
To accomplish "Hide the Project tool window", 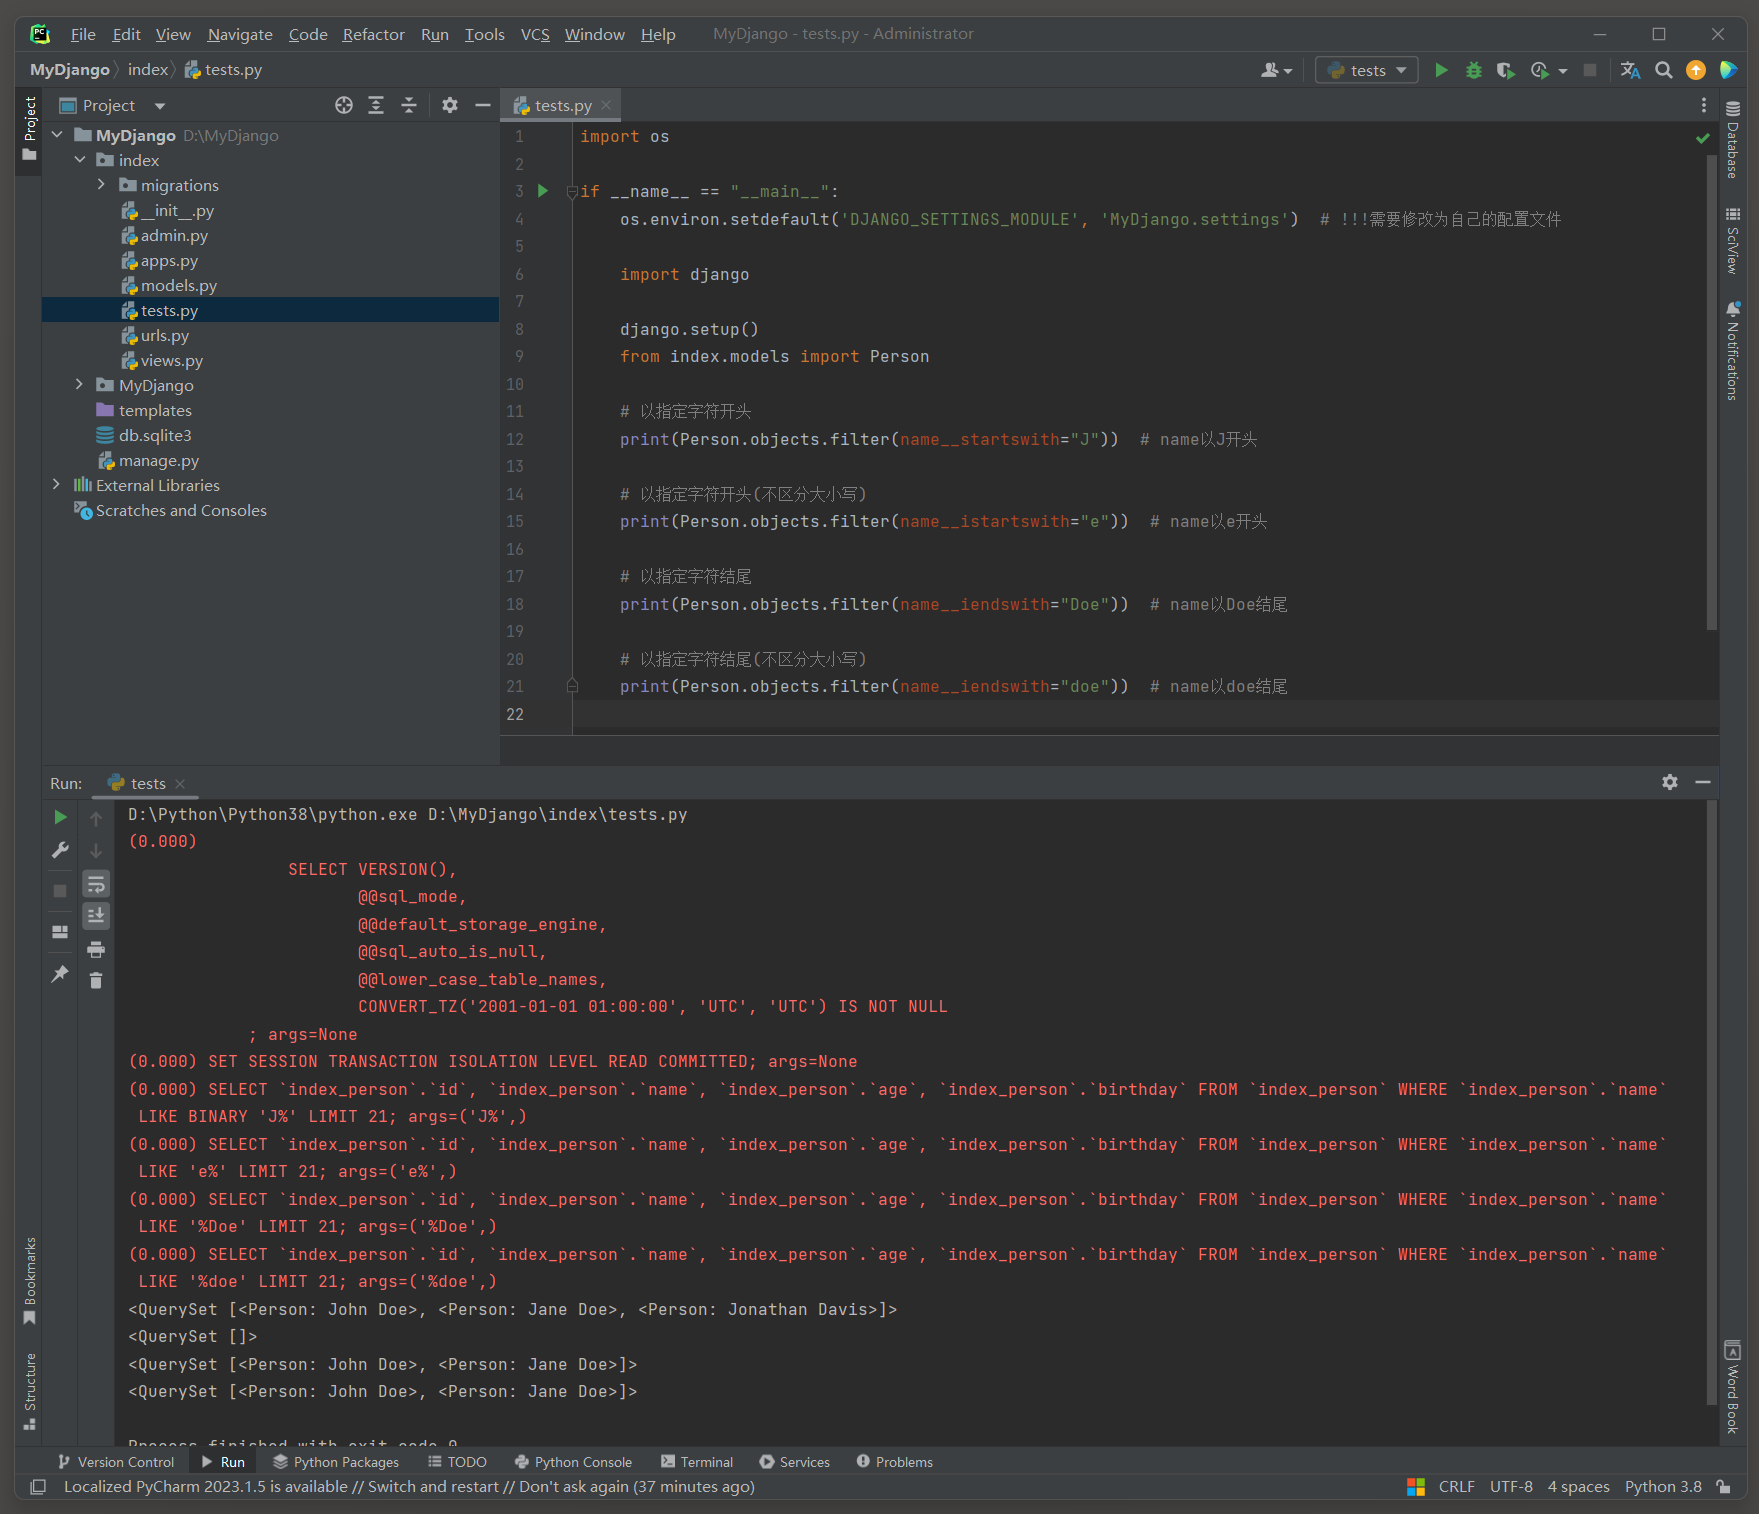I will (482, 105).
